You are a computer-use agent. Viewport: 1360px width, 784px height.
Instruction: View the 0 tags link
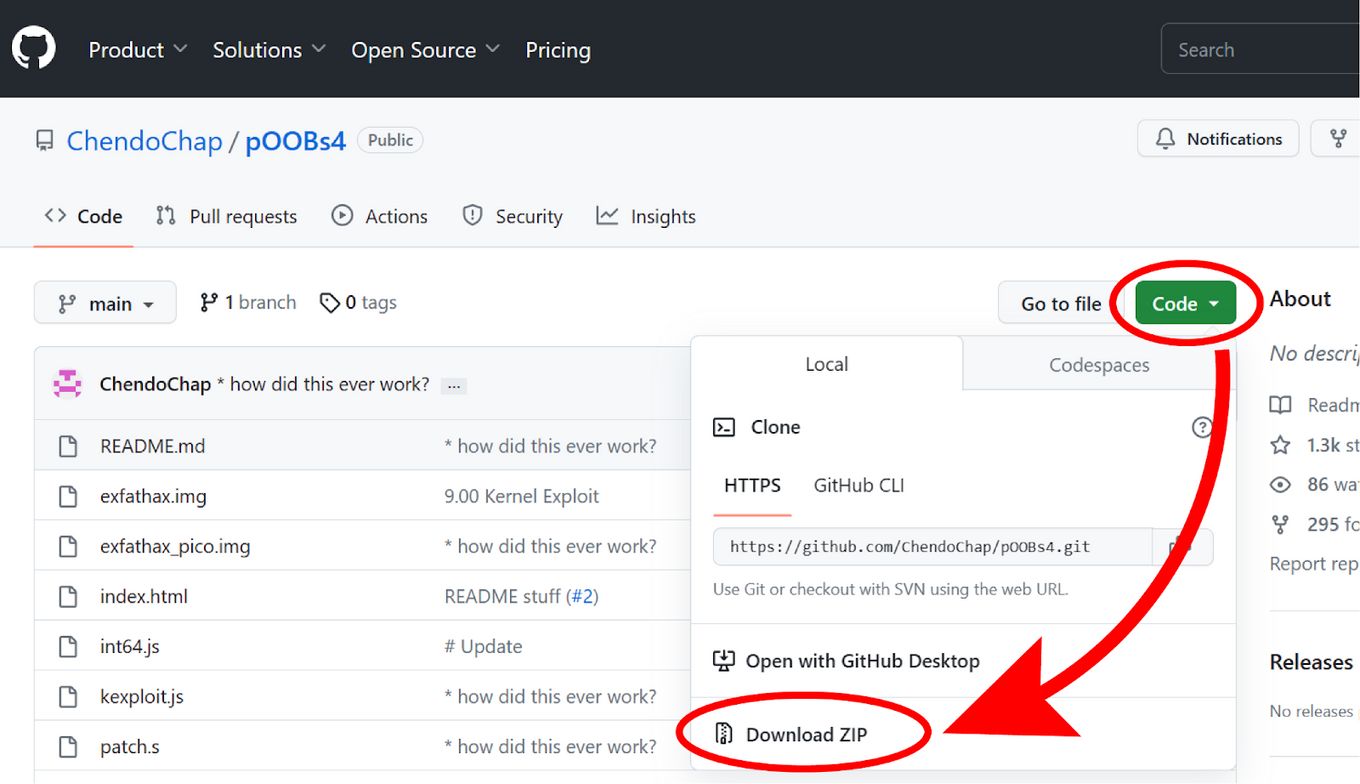coord(358,302)
